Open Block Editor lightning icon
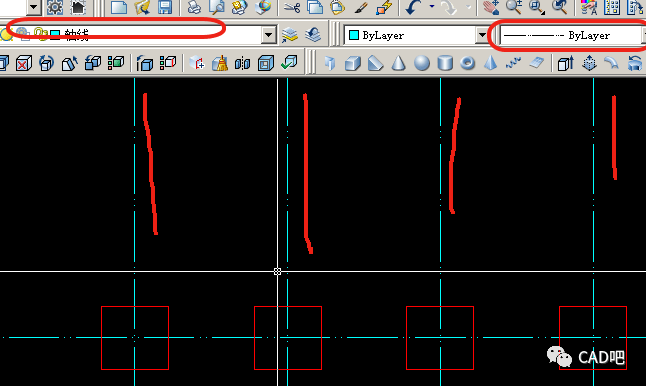 384,7
